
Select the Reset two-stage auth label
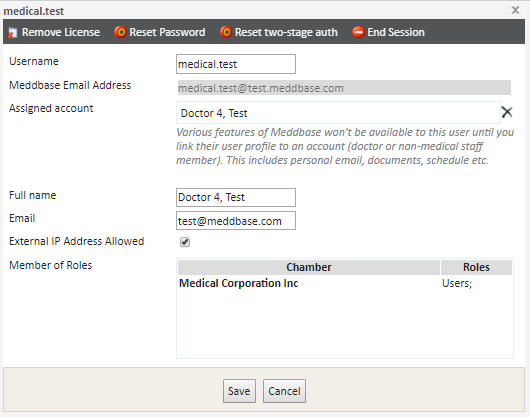coord(286,32)
